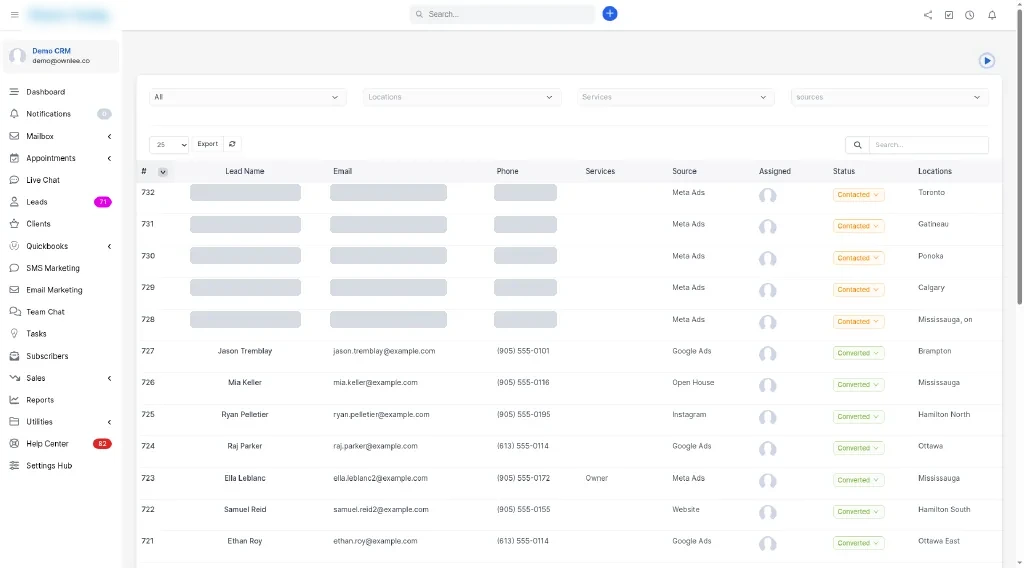Click the Settings Hub sliders icon

14,465
